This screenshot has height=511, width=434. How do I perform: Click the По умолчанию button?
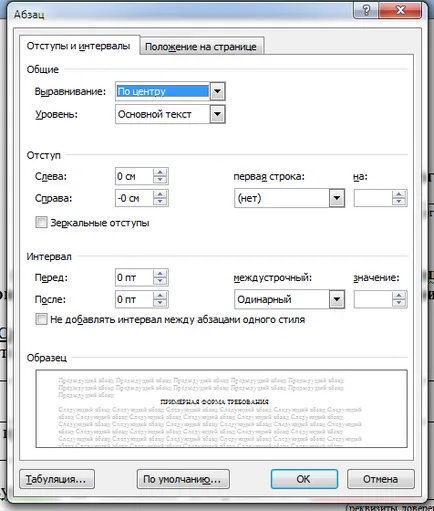click(183, 479)
